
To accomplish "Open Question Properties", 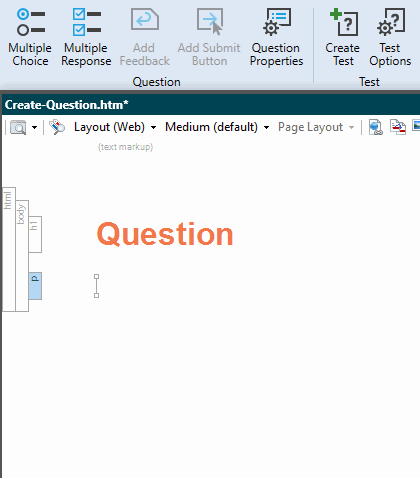I will 276,37.
